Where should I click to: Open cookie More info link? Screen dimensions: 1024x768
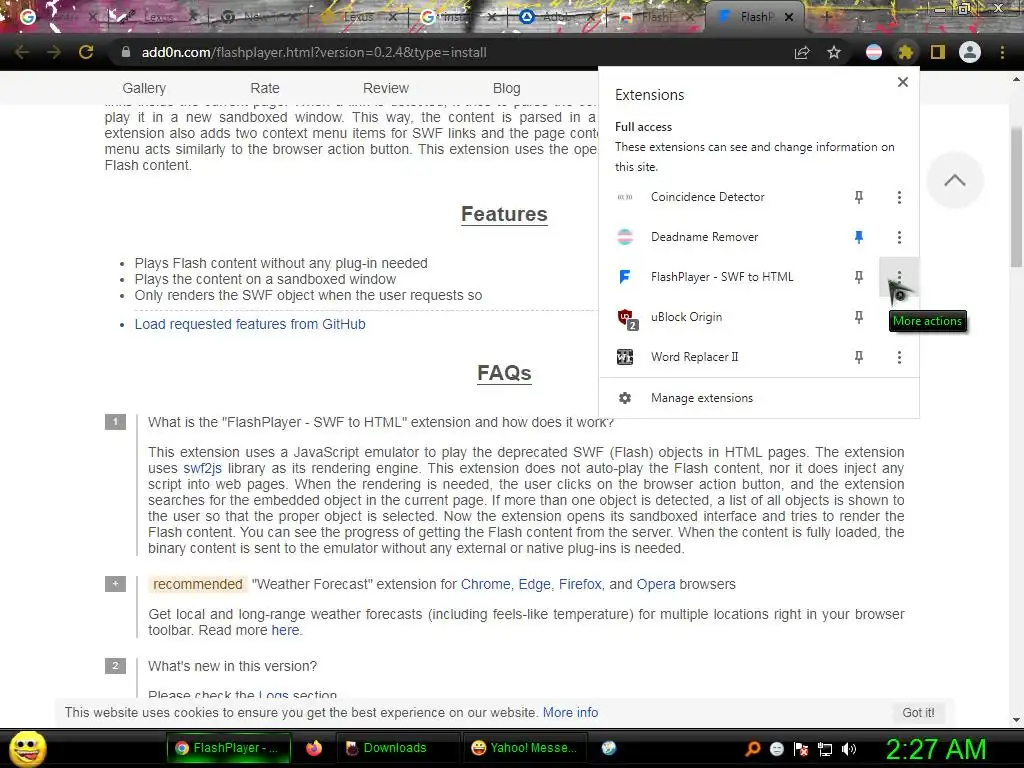coord(571,712)
